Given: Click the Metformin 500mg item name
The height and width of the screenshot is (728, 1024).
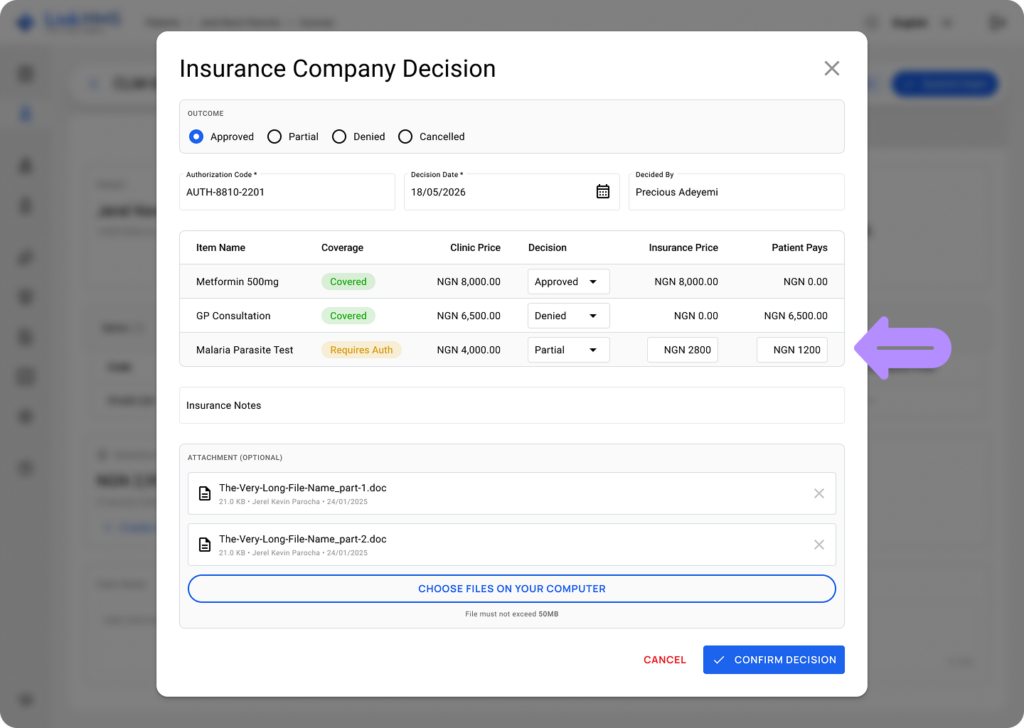Looking at the screenshot, I should tap(237, 281).
